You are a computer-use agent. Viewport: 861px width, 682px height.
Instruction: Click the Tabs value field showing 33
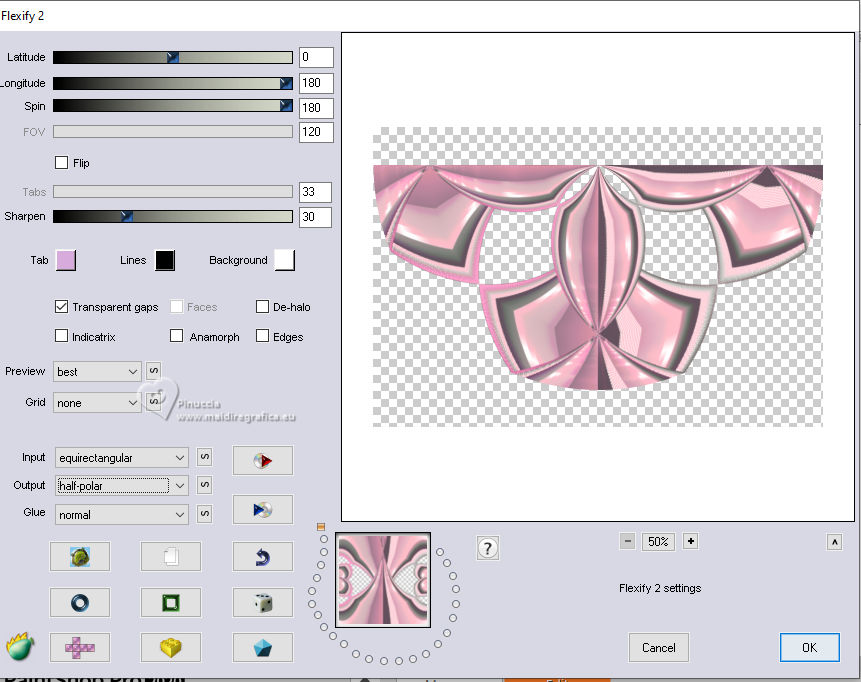tap(315, 192)
